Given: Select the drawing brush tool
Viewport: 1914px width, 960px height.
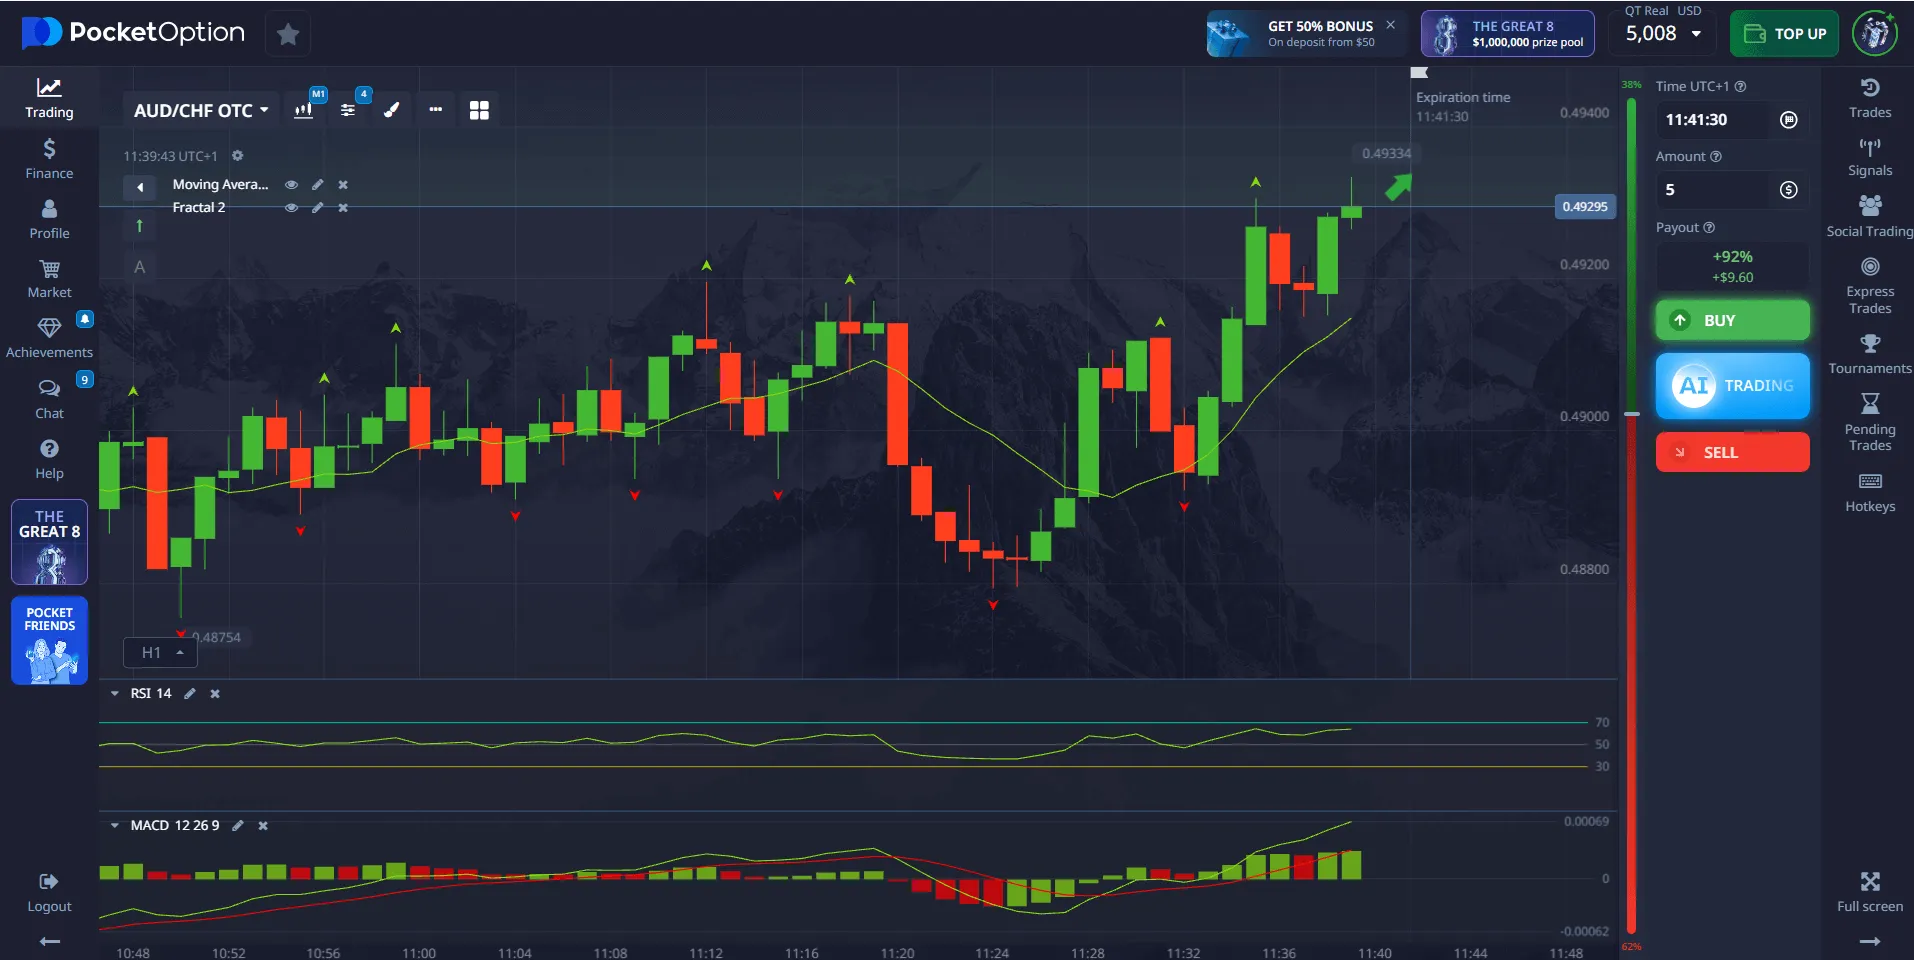Looking at the screenshot, I should (392, 110).
